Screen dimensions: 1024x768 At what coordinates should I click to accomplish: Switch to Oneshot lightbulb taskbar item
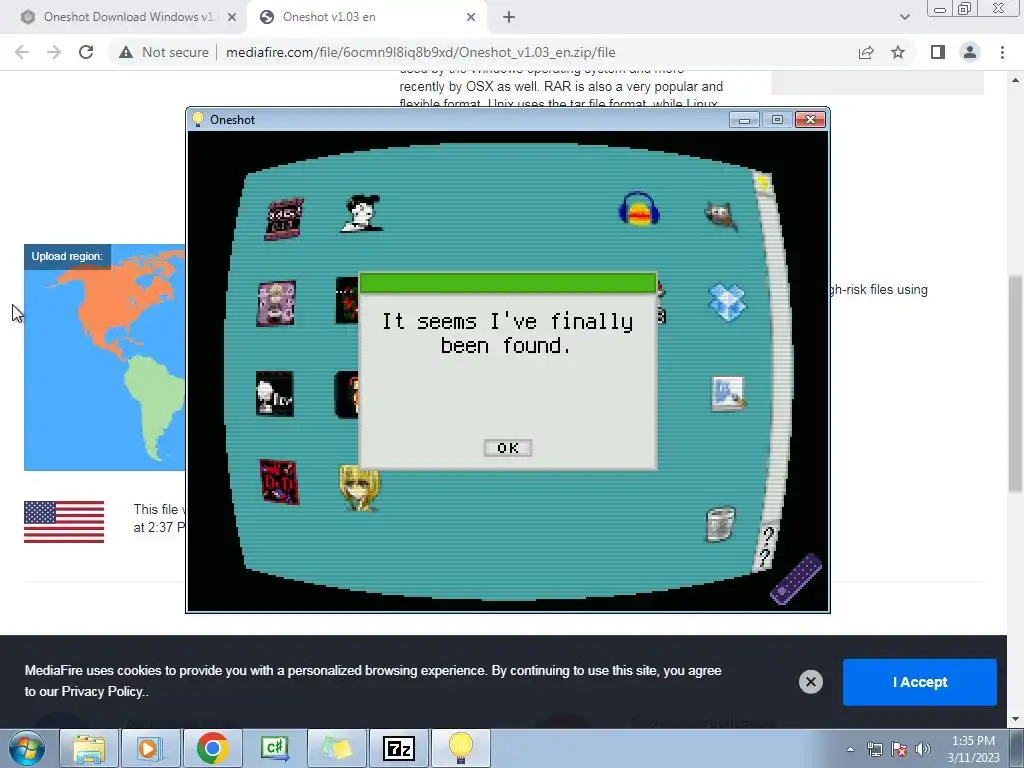(x=460, y=748)
